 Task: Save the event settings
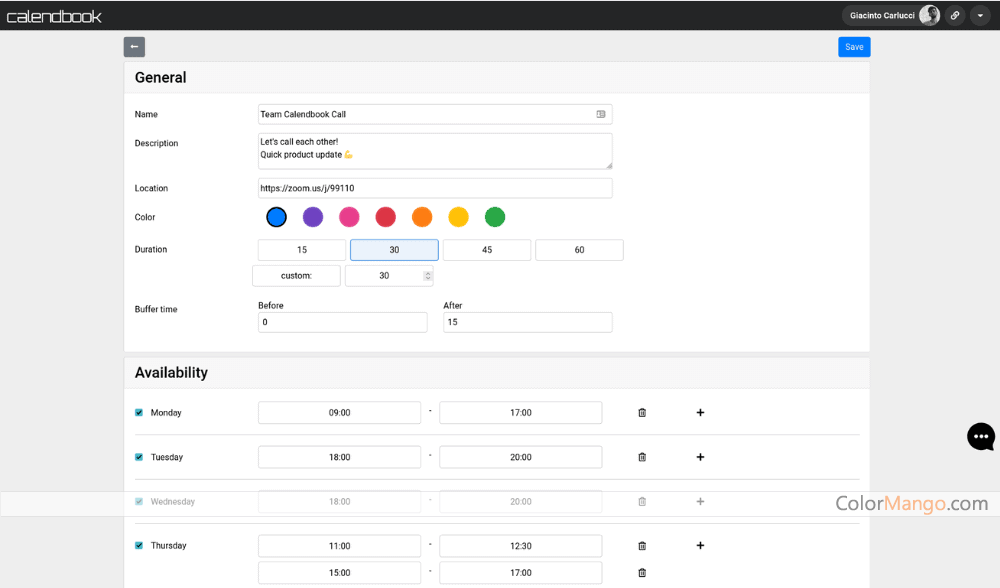click(854, 47)
